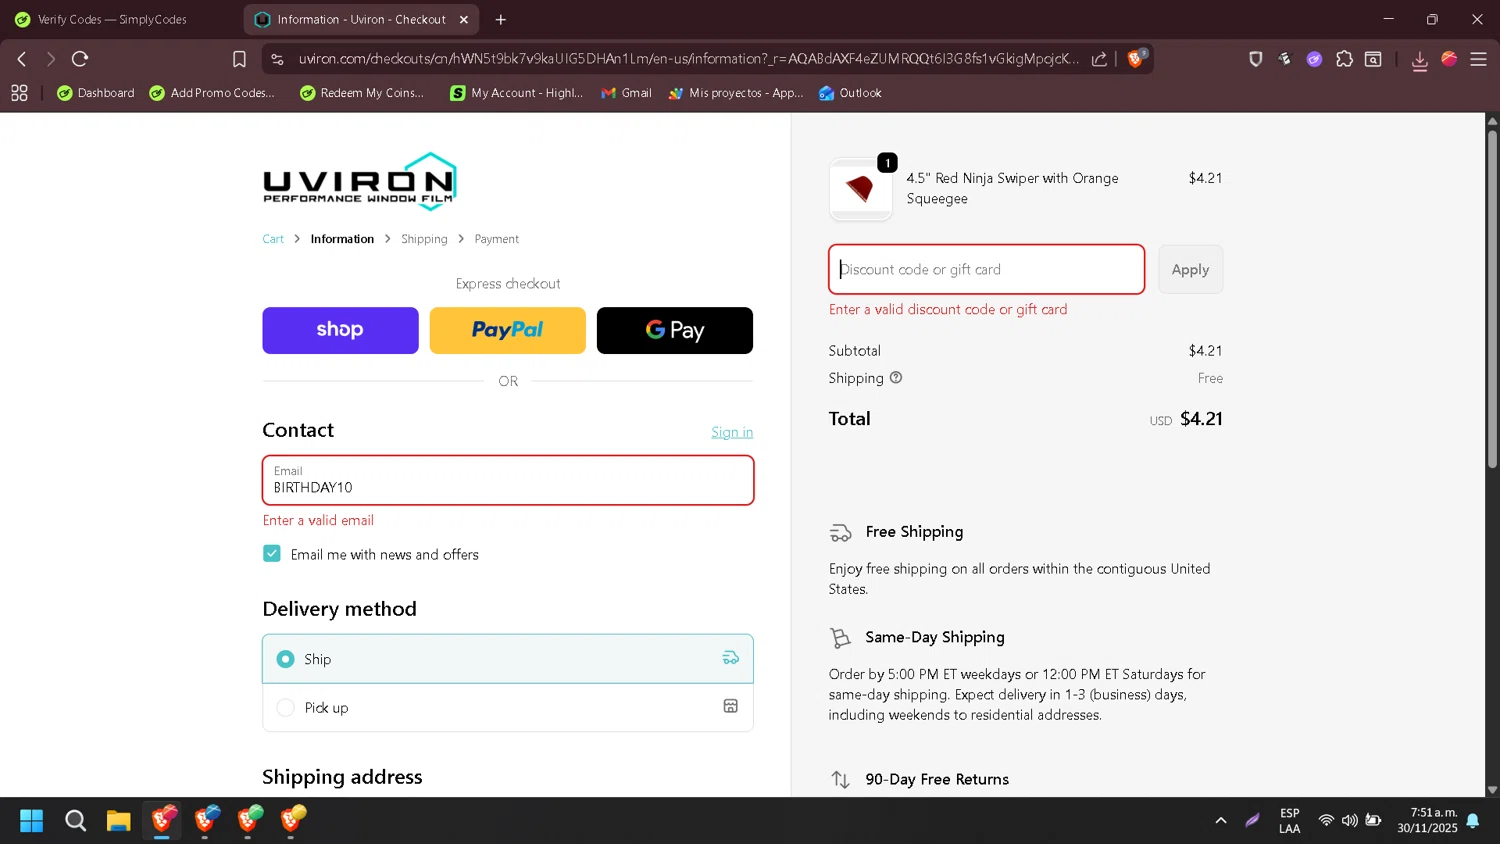Open Wi-Fi network settings in tray

click(1326, 821)
